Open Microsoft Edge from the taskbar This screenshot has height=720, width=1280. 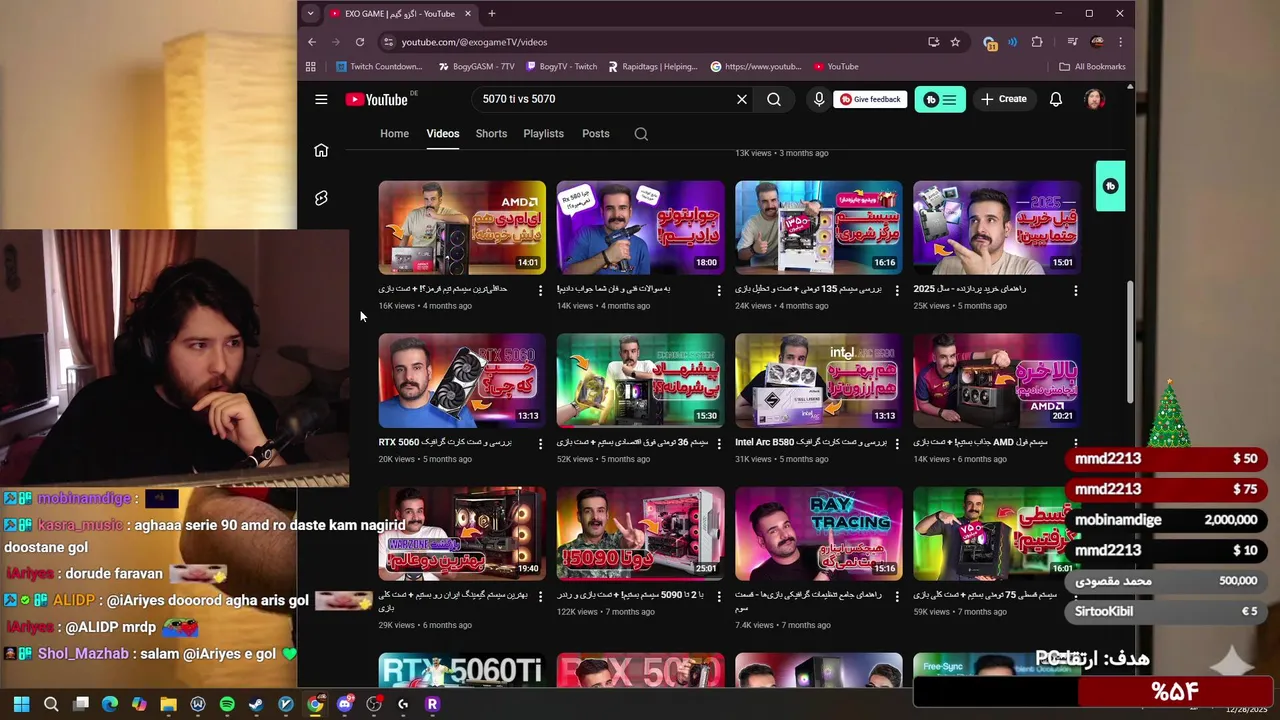[x=110, y=704]
